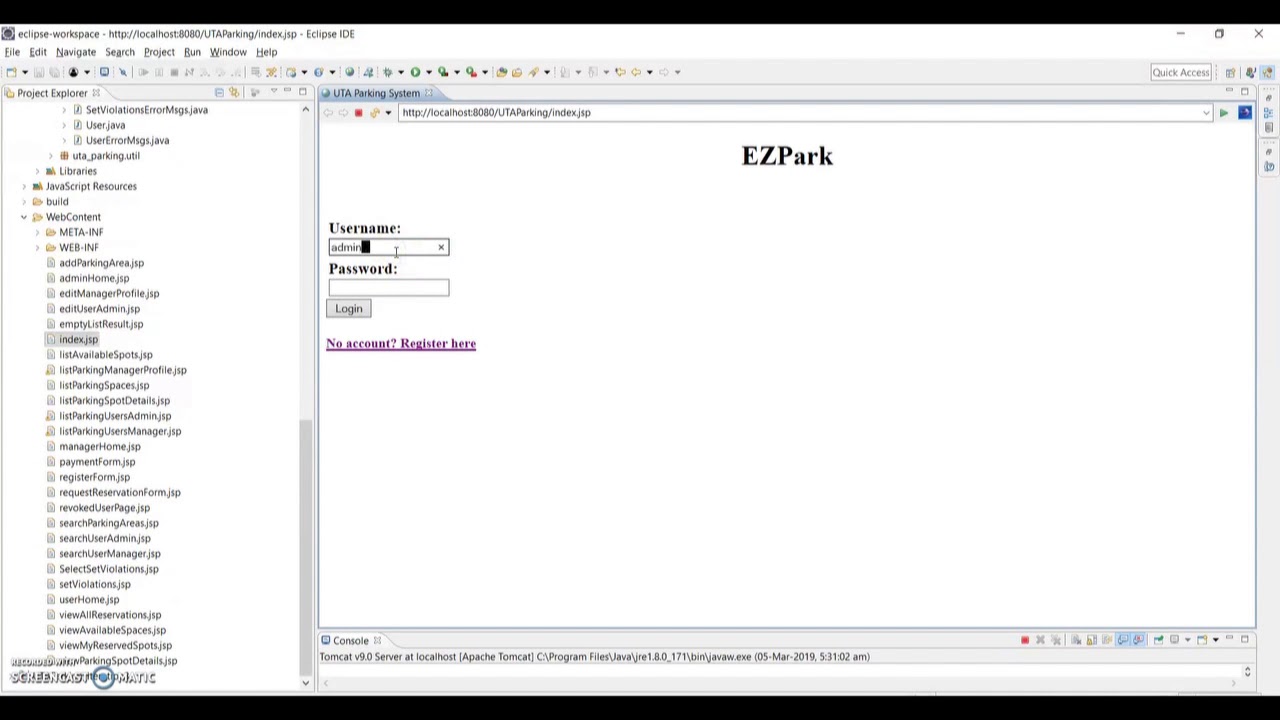1280x720 pixels.
Task: Select adminHome.jsp file
Action: 94,278
